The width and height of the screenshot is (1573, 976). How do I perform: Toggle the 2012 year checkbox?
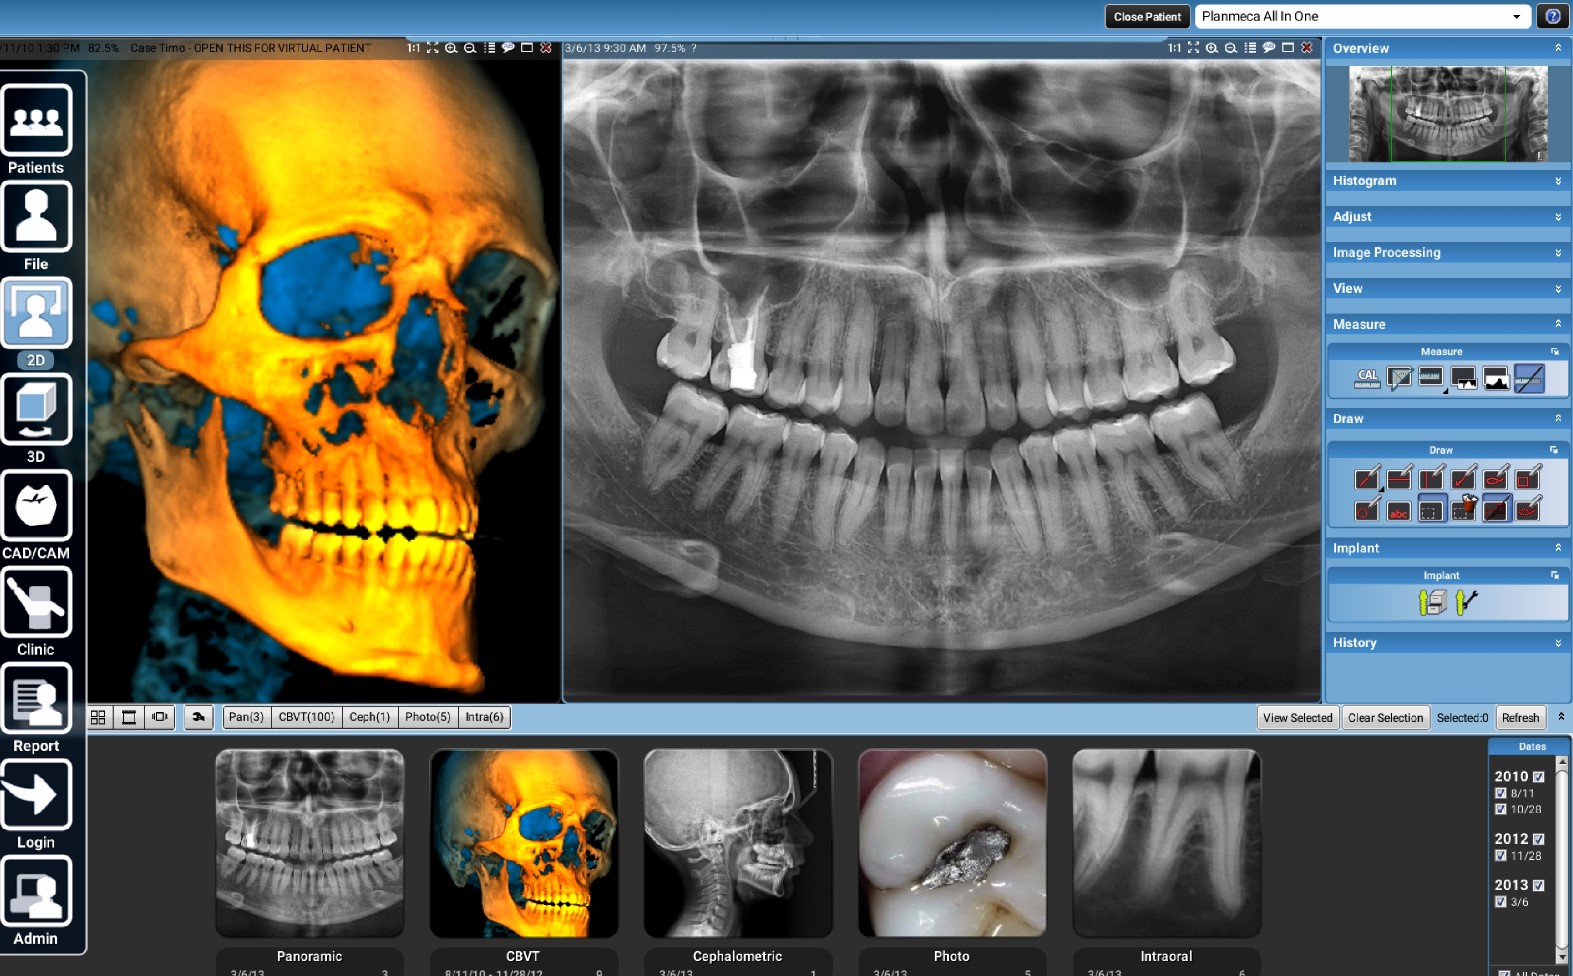[x=1538, y=839]
